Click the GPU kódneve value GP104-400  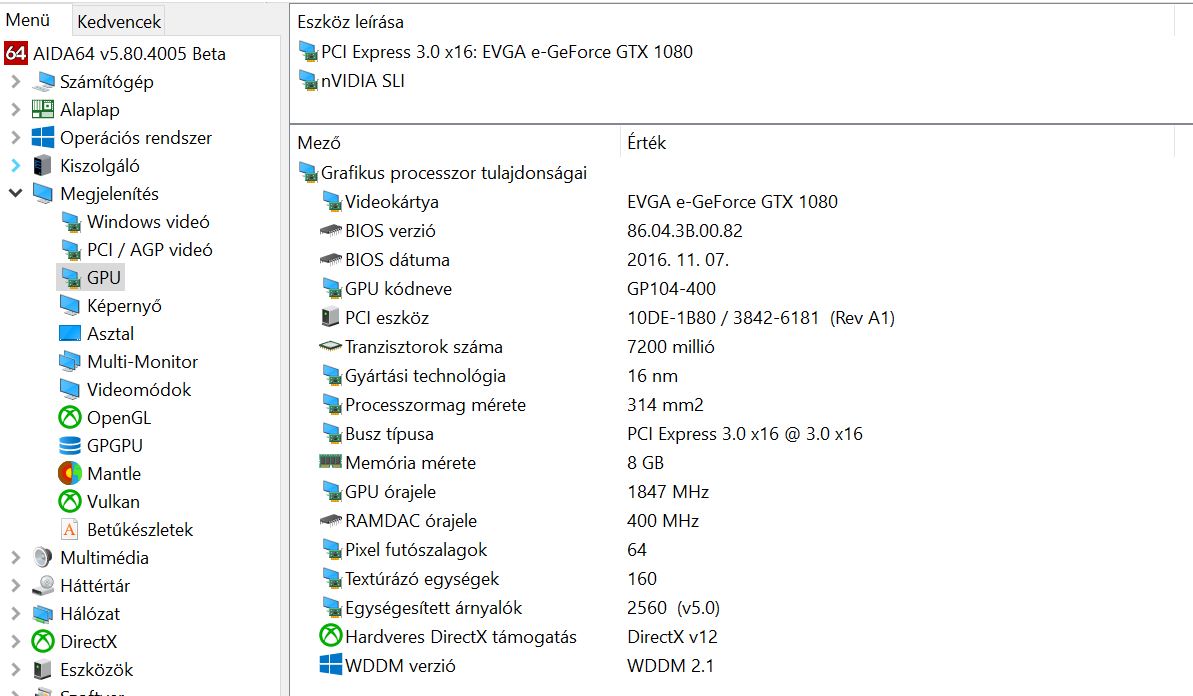[671, 289]
